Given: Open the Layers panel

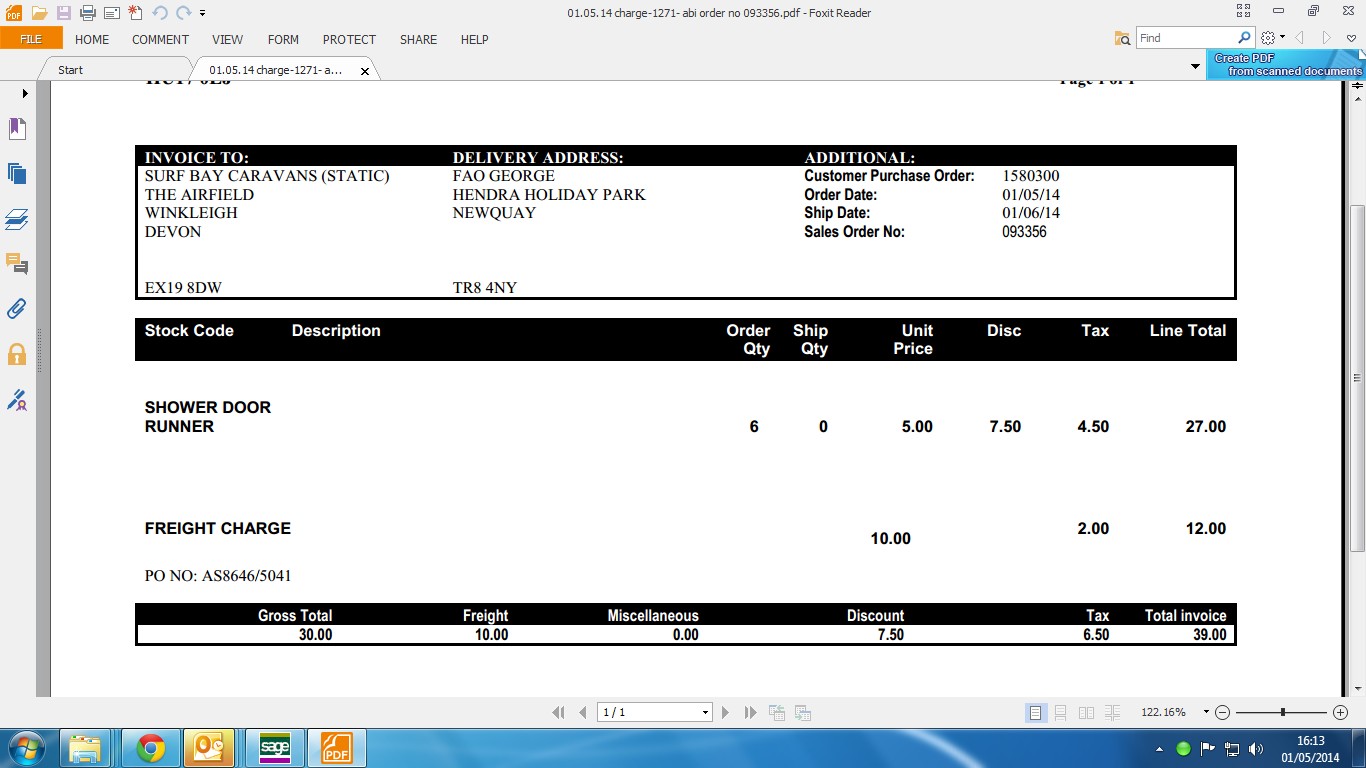Looking at the screenshot, I should 17,219.
